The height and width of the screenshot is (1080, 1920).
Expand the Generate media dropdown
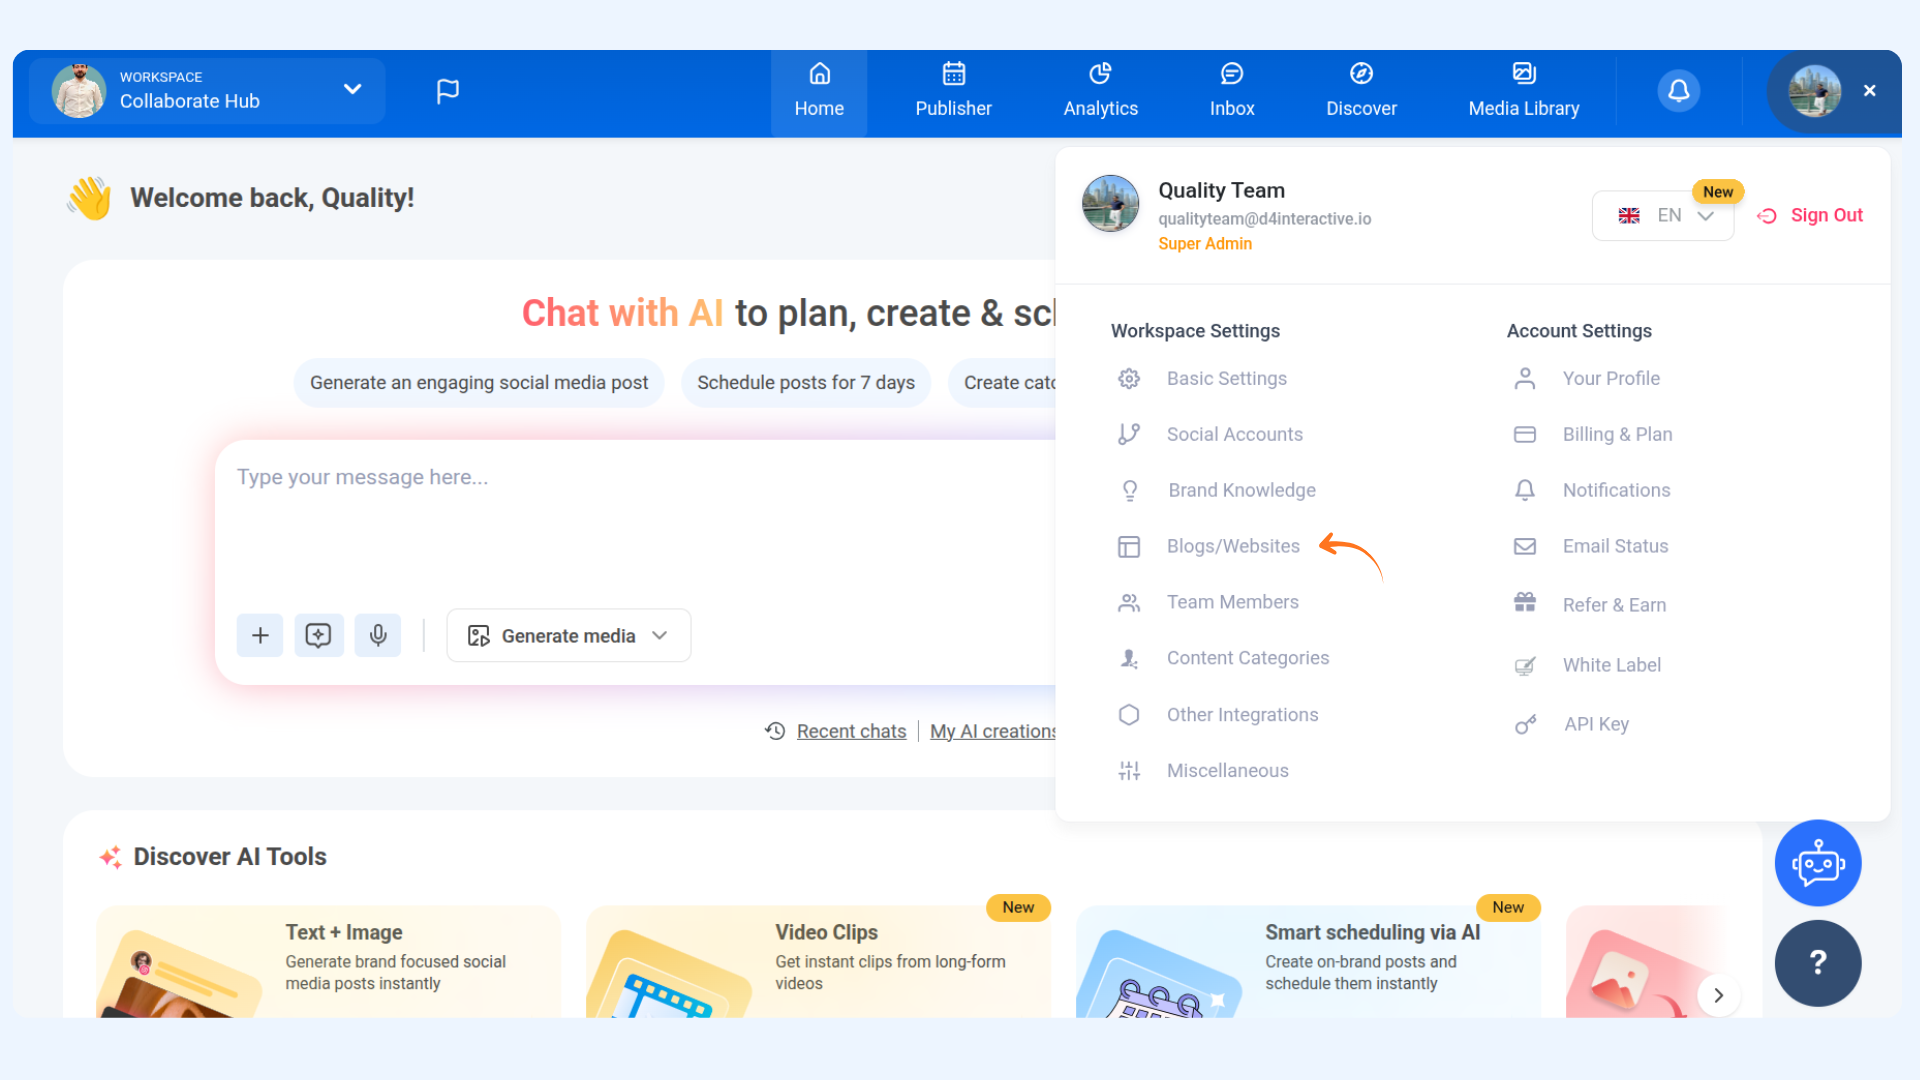point(568,636)
